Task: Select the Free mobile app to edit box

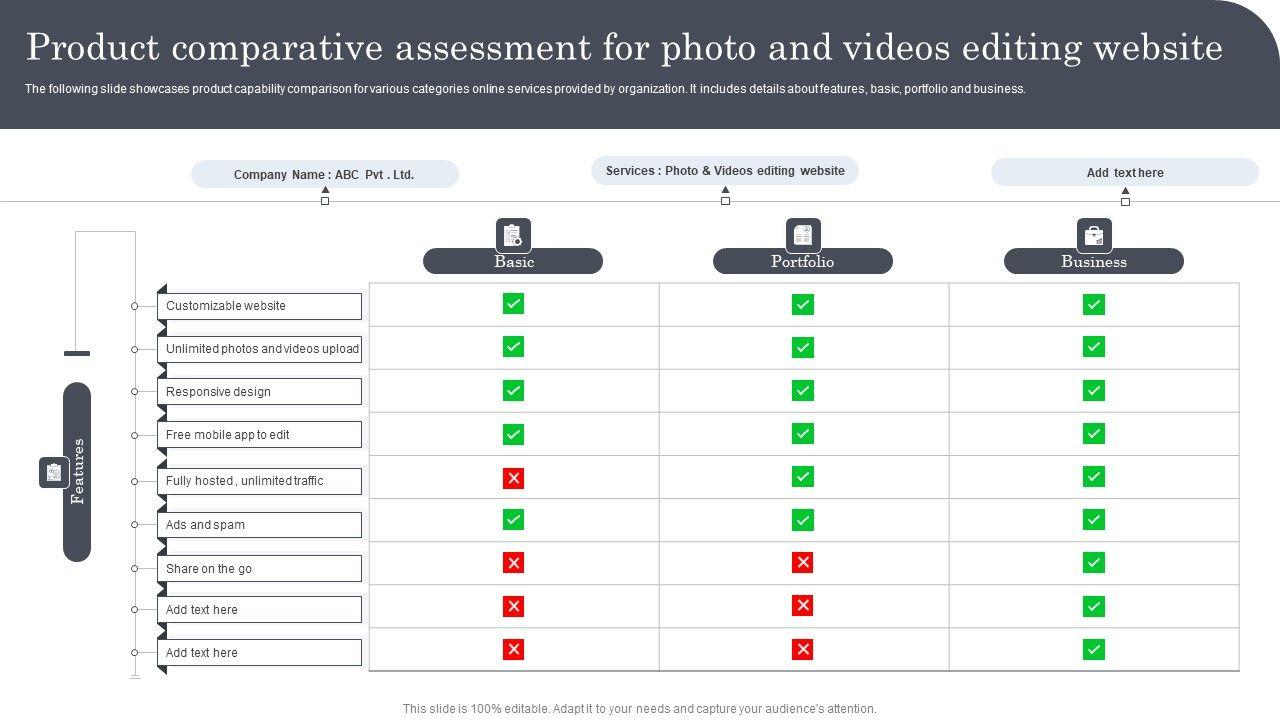Action: pyautogui.click(x=260, y=435)
